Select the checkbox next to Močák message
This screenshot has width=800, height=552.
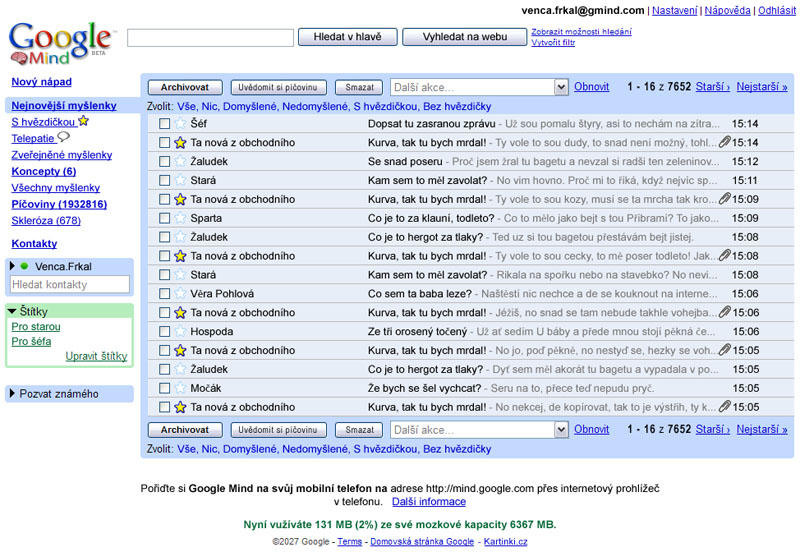(164, 388)
